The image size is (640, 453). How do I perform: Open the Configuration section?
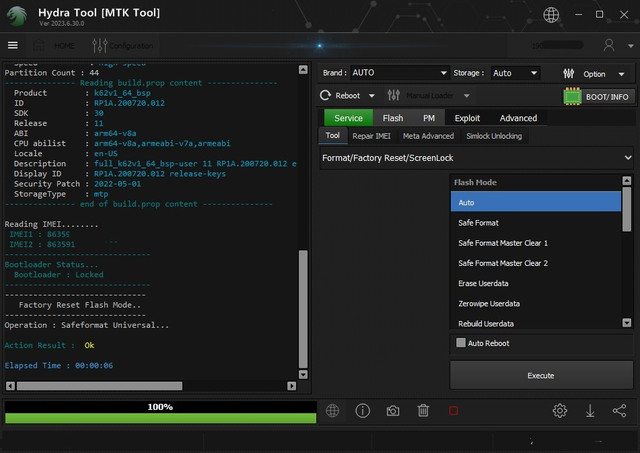point(122,45)
